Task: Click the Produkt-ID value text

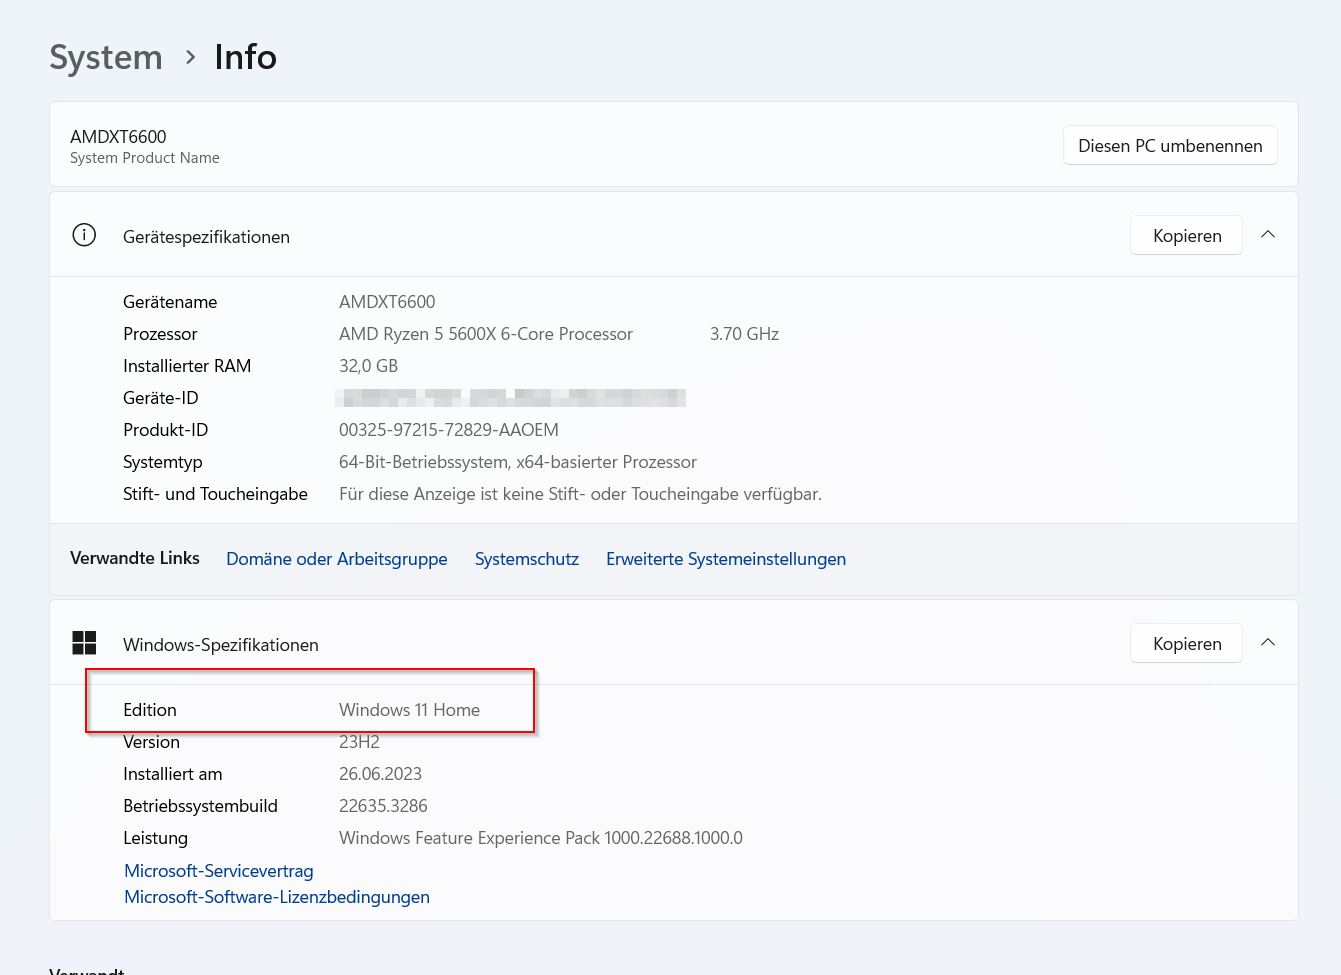Action: tap(448, 430)
